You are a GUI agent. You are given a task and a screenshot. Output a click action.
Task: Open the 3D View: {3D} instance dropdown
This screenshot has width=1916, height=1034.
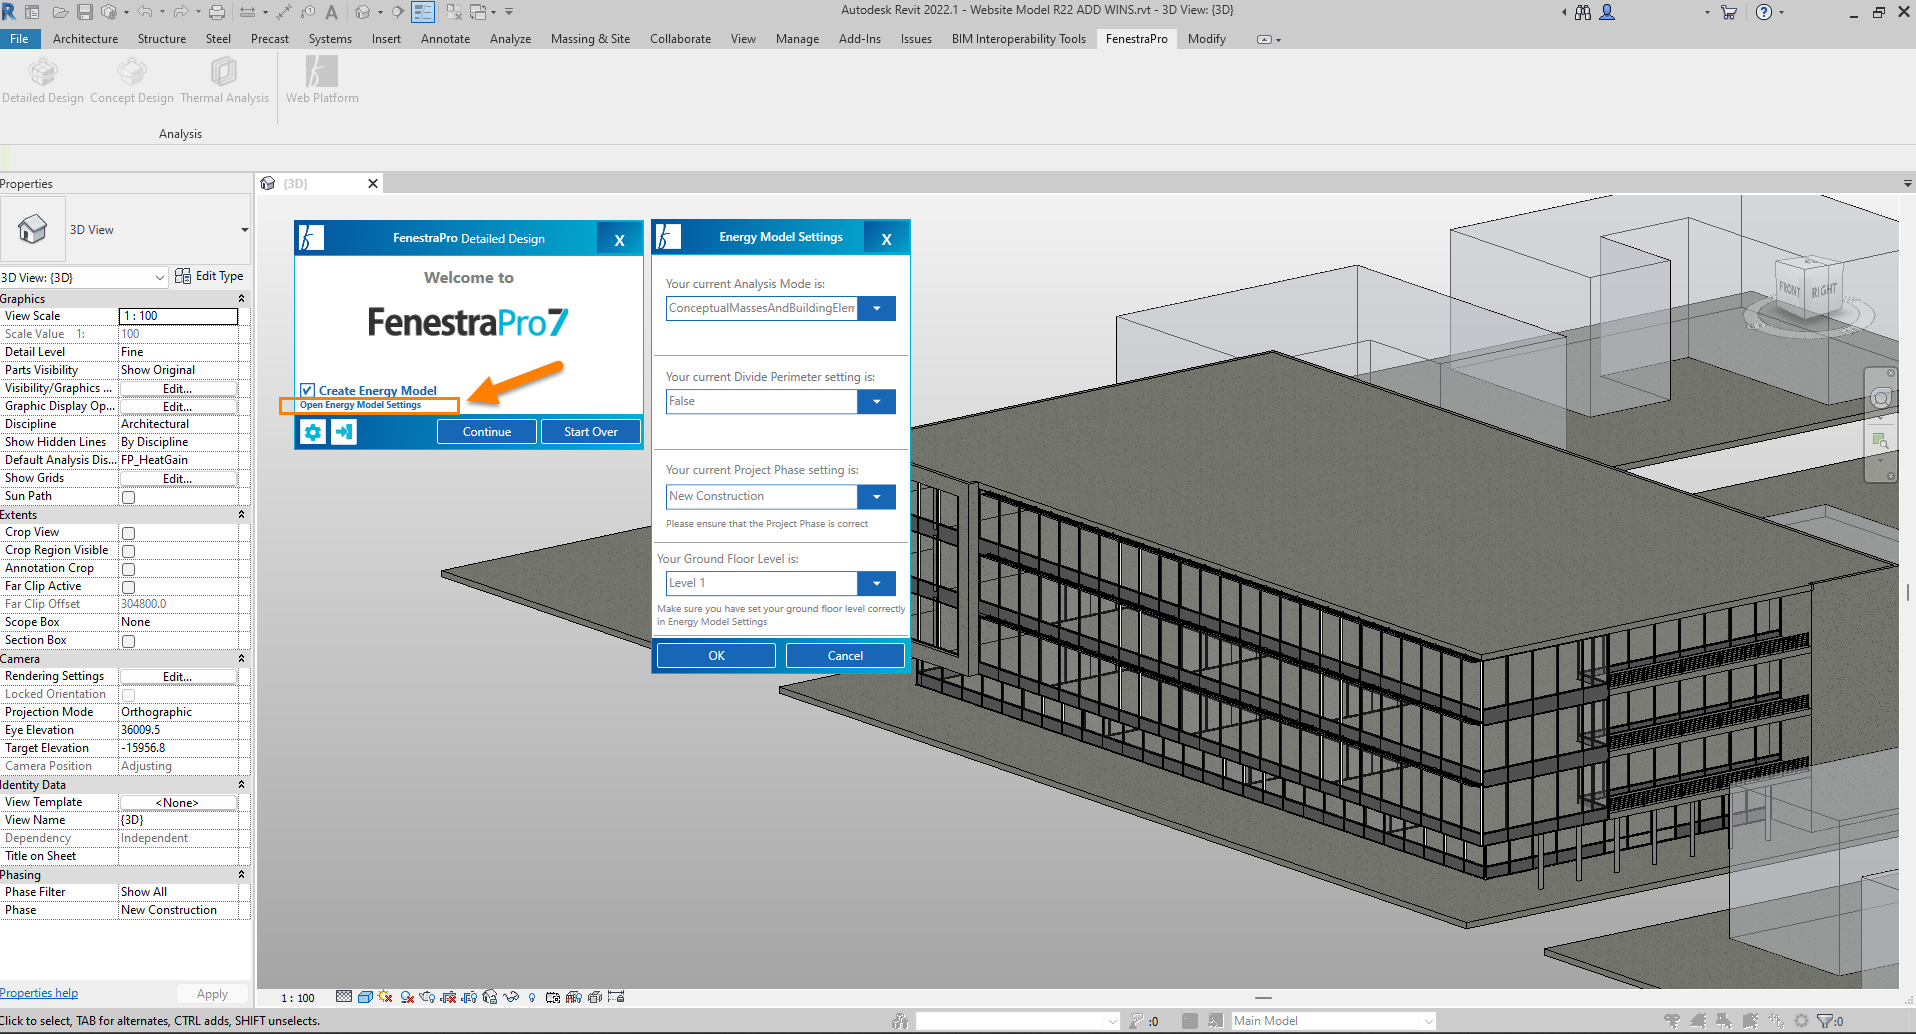160,277
